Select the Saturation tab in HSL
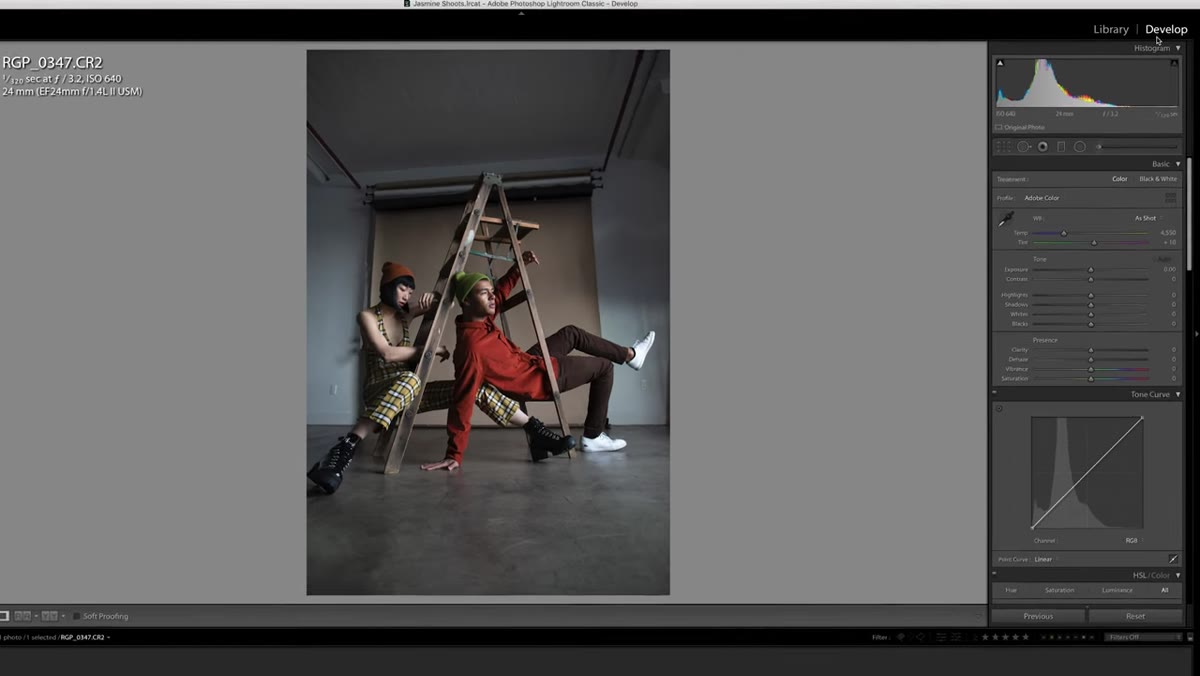Viewport: 1200px width, 676px height. 1059,590
